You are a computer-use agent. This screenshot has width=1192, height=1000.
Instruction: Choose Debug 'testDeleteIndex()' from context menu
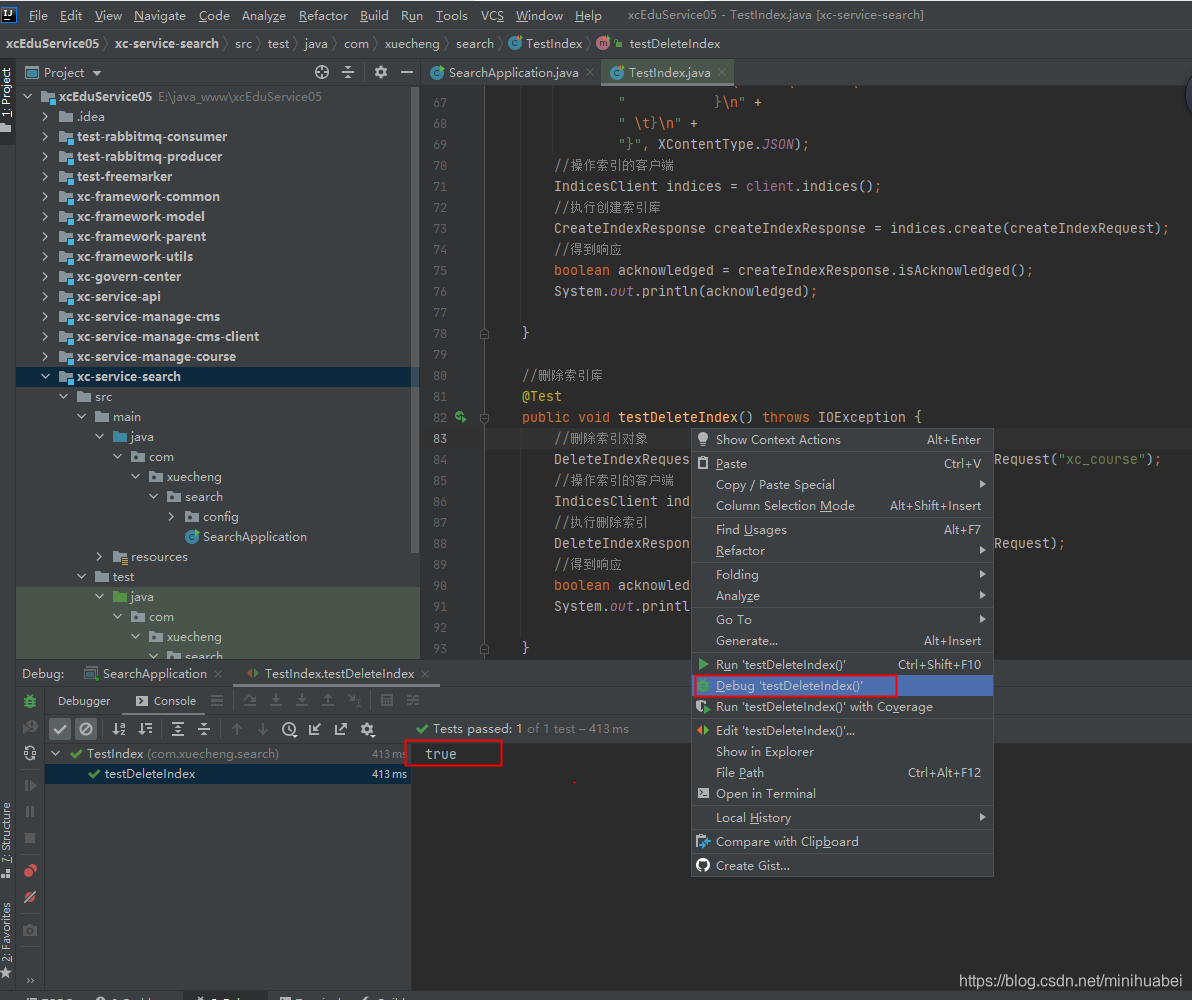842,686
